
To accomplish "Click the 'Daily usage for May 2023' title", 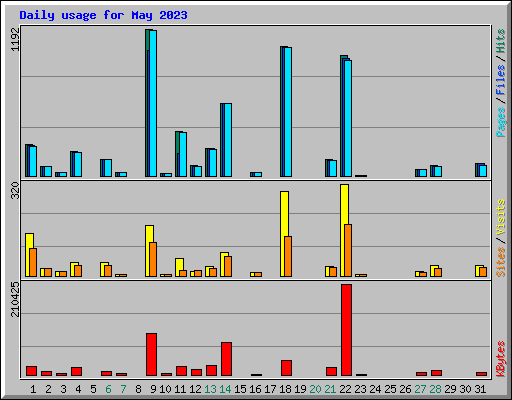I will click(103, 15).
